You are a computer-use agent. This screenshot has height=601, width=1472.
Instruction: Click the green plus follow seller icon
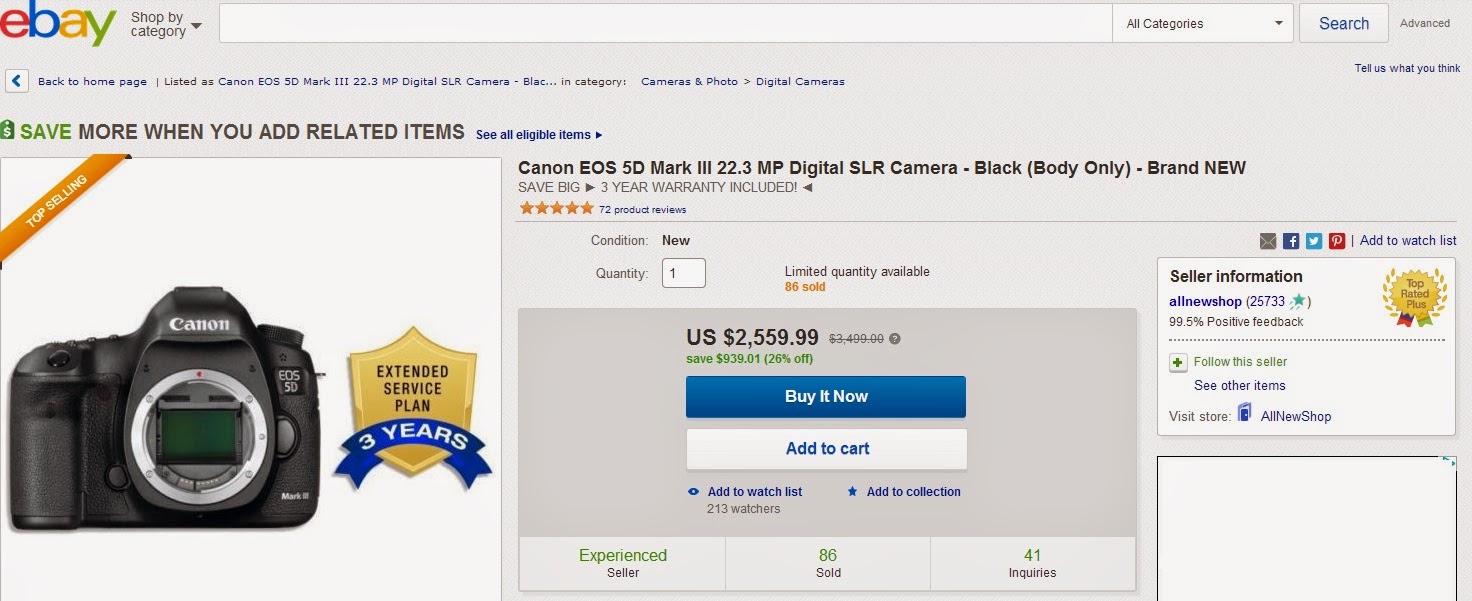[1178, 363]
